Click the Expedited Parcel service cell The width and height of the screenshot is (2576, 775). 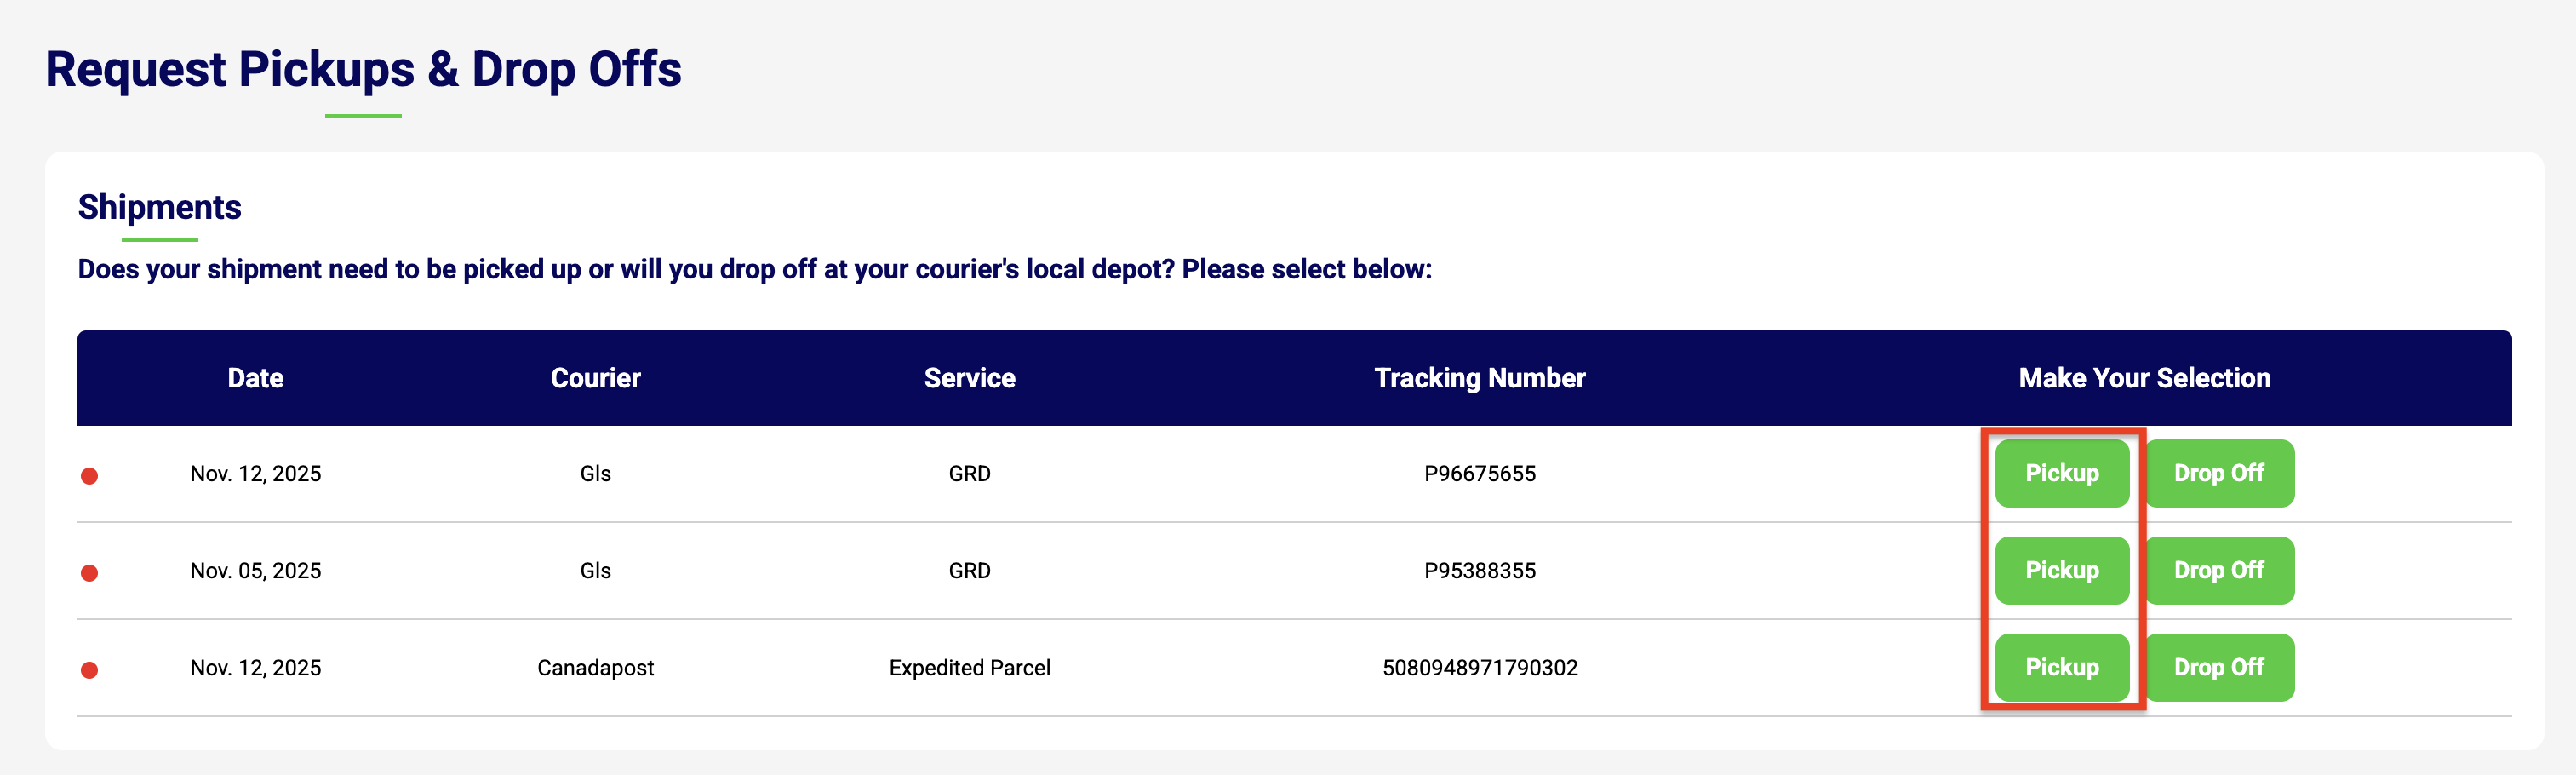point(969,668)
